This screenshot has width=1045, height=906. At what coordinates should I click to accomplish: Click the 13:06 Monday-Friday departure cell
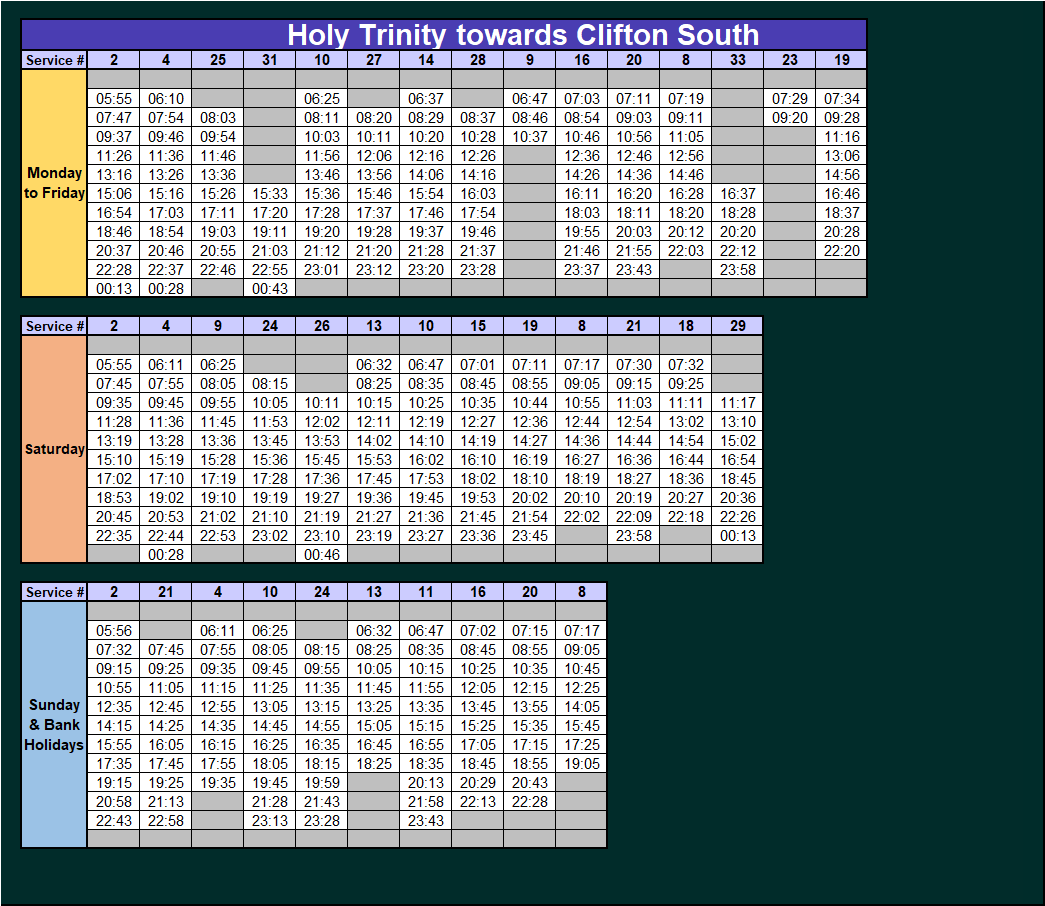(x=842, y=156)
